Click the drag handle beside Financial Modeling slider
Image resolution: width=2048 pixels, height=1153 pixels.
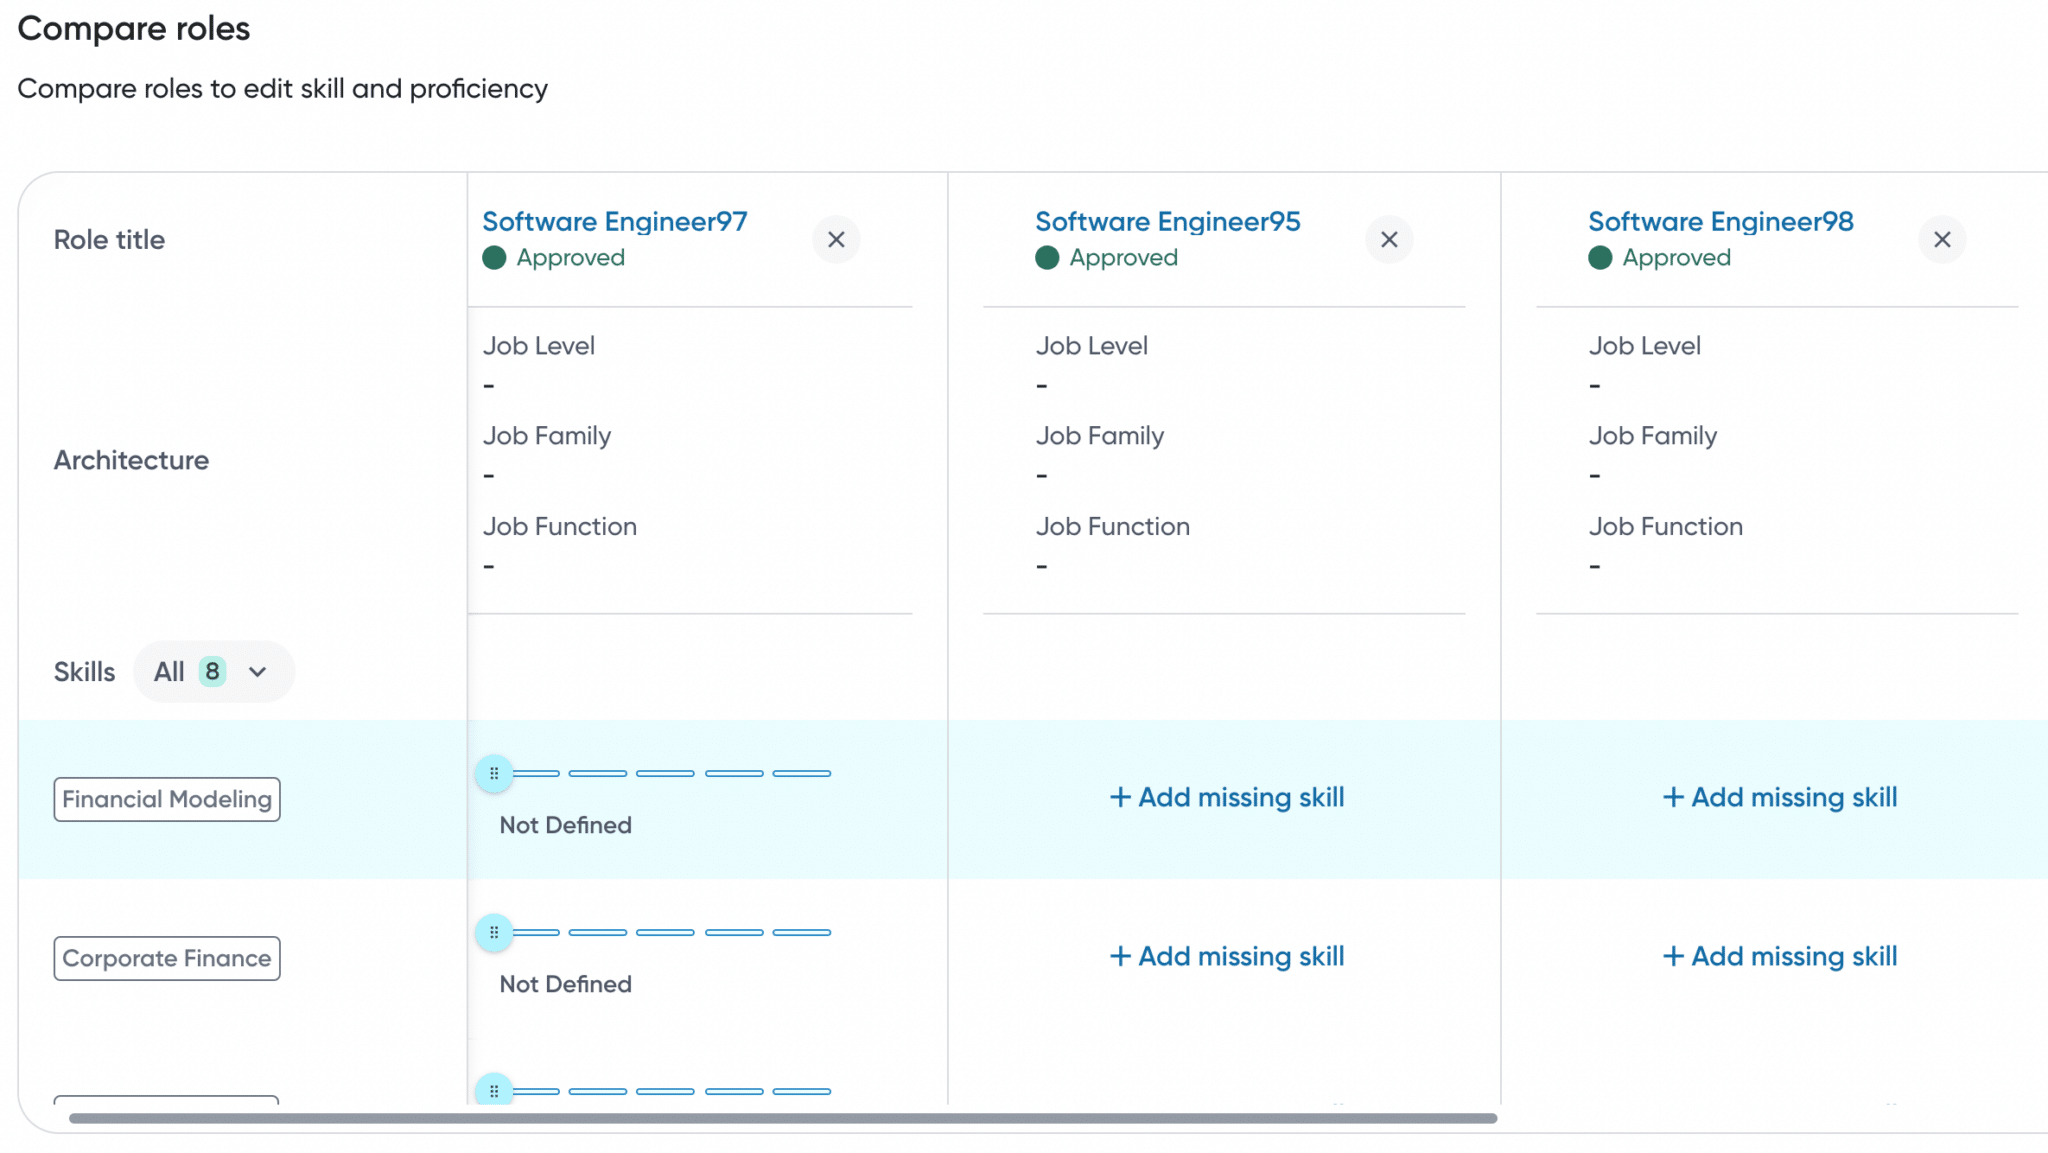pyautogui.click(x=494, y=772)
